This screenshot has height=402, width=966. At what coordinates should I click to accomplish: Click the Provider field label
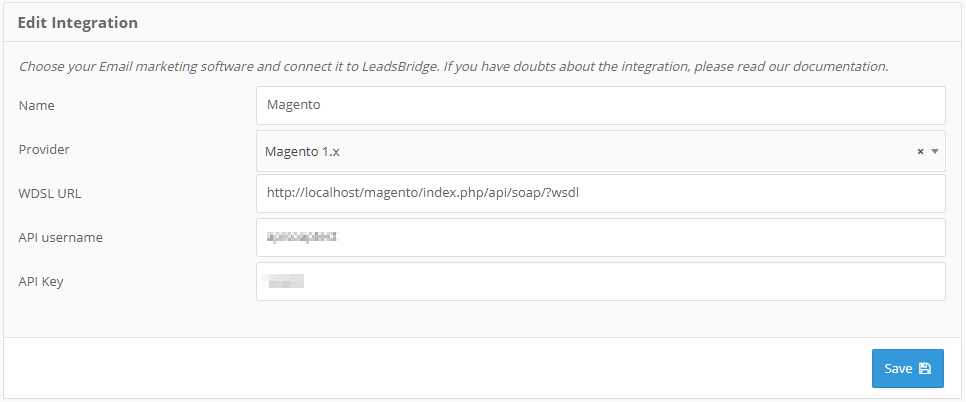(44, 150)
